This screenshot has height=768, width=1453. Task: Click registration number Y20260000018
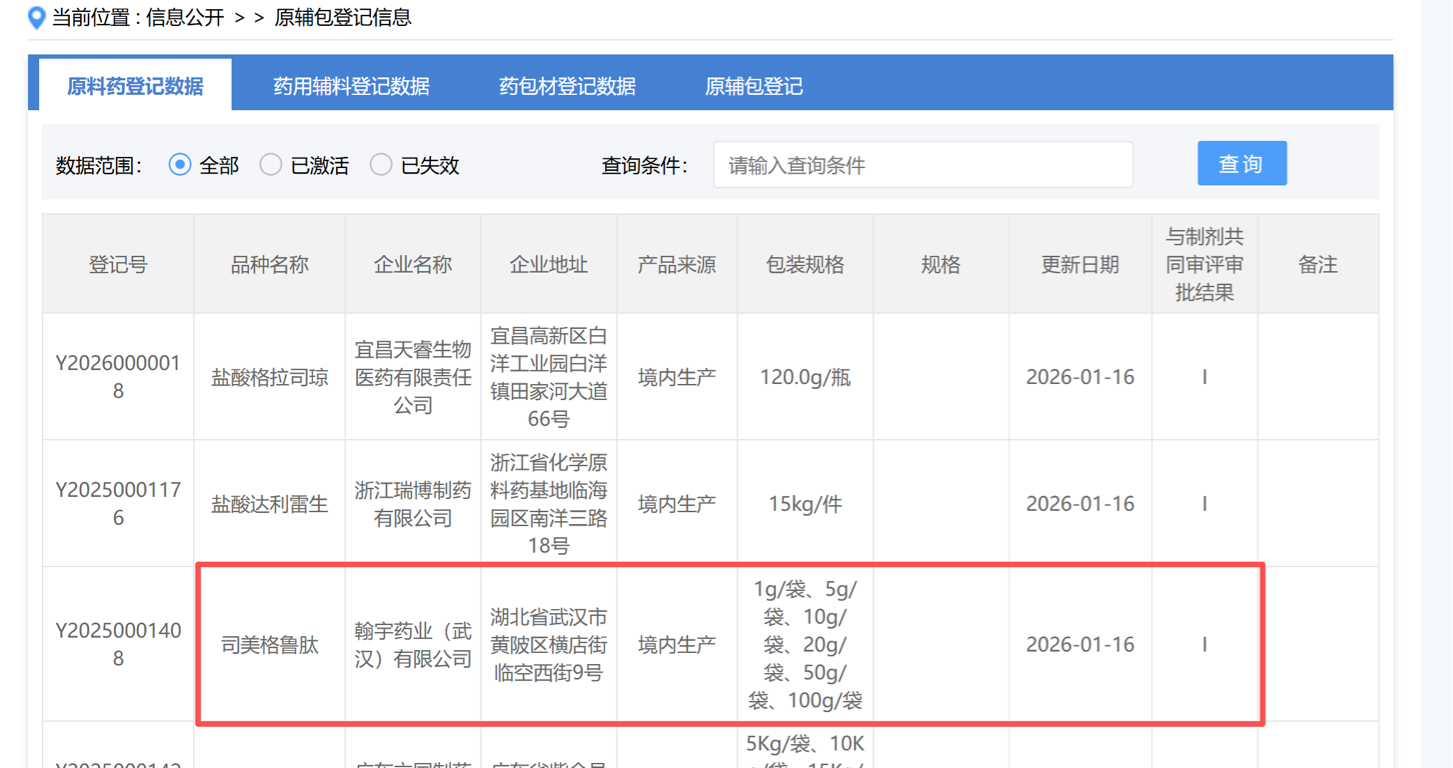118,377
